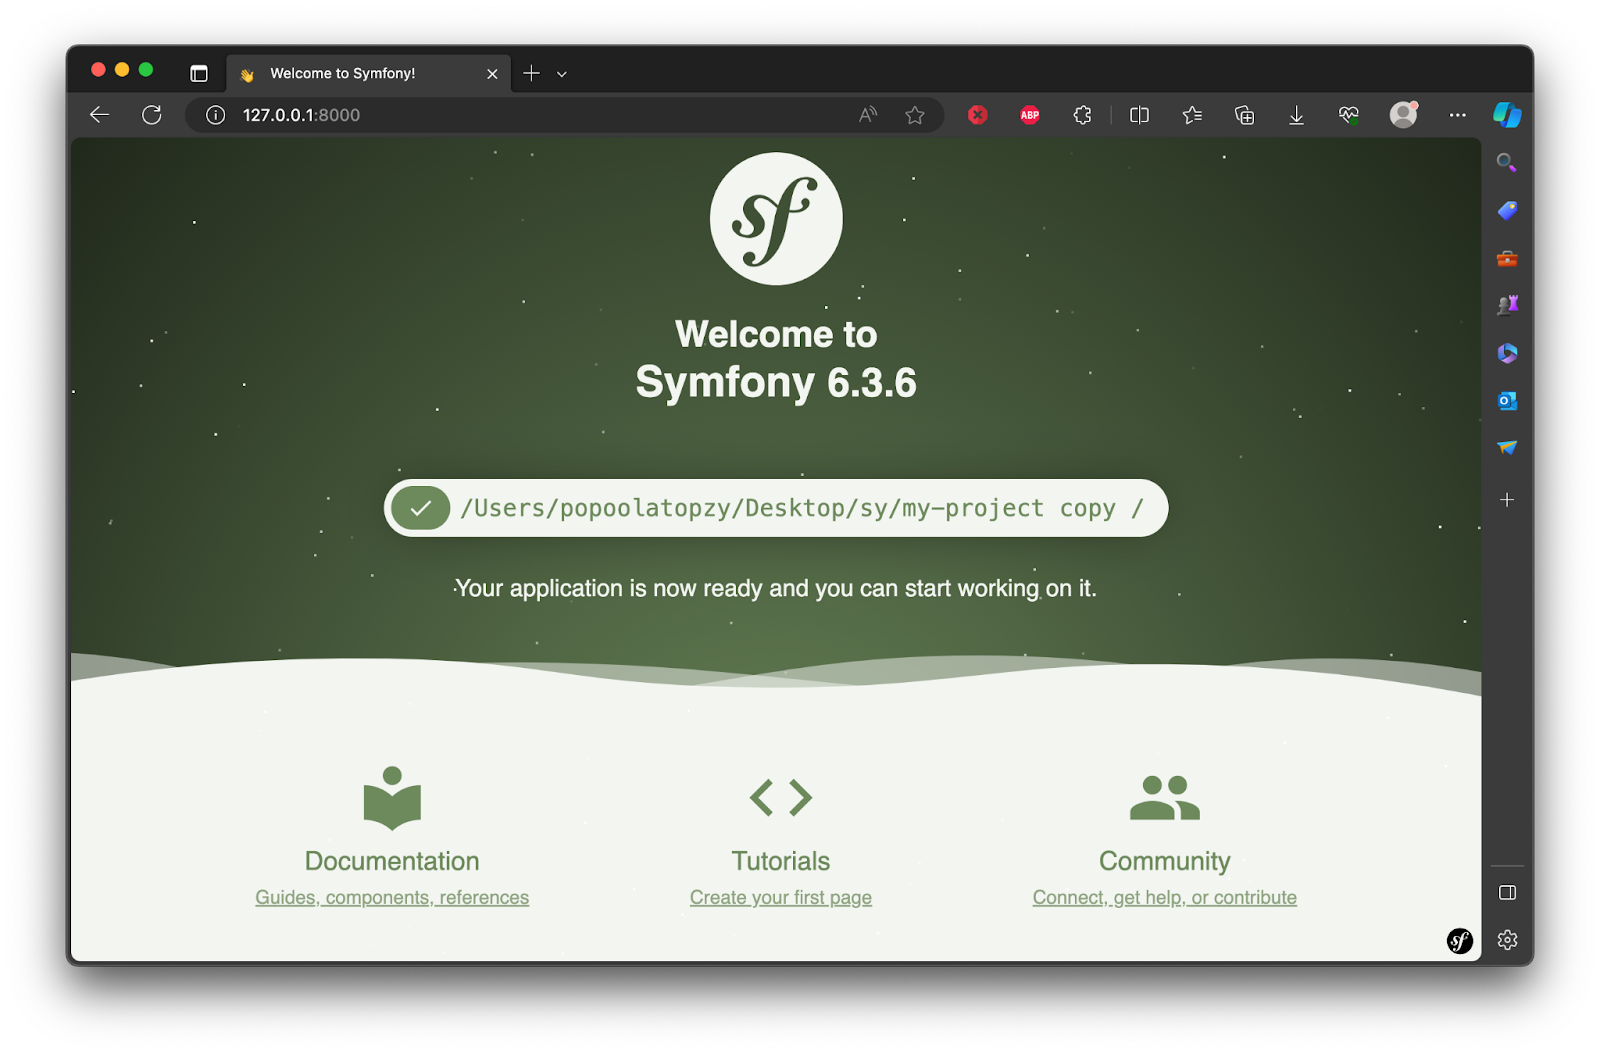Customize sidebar with plus button
1600x1054 pixels.
[x=1507, y=500]
